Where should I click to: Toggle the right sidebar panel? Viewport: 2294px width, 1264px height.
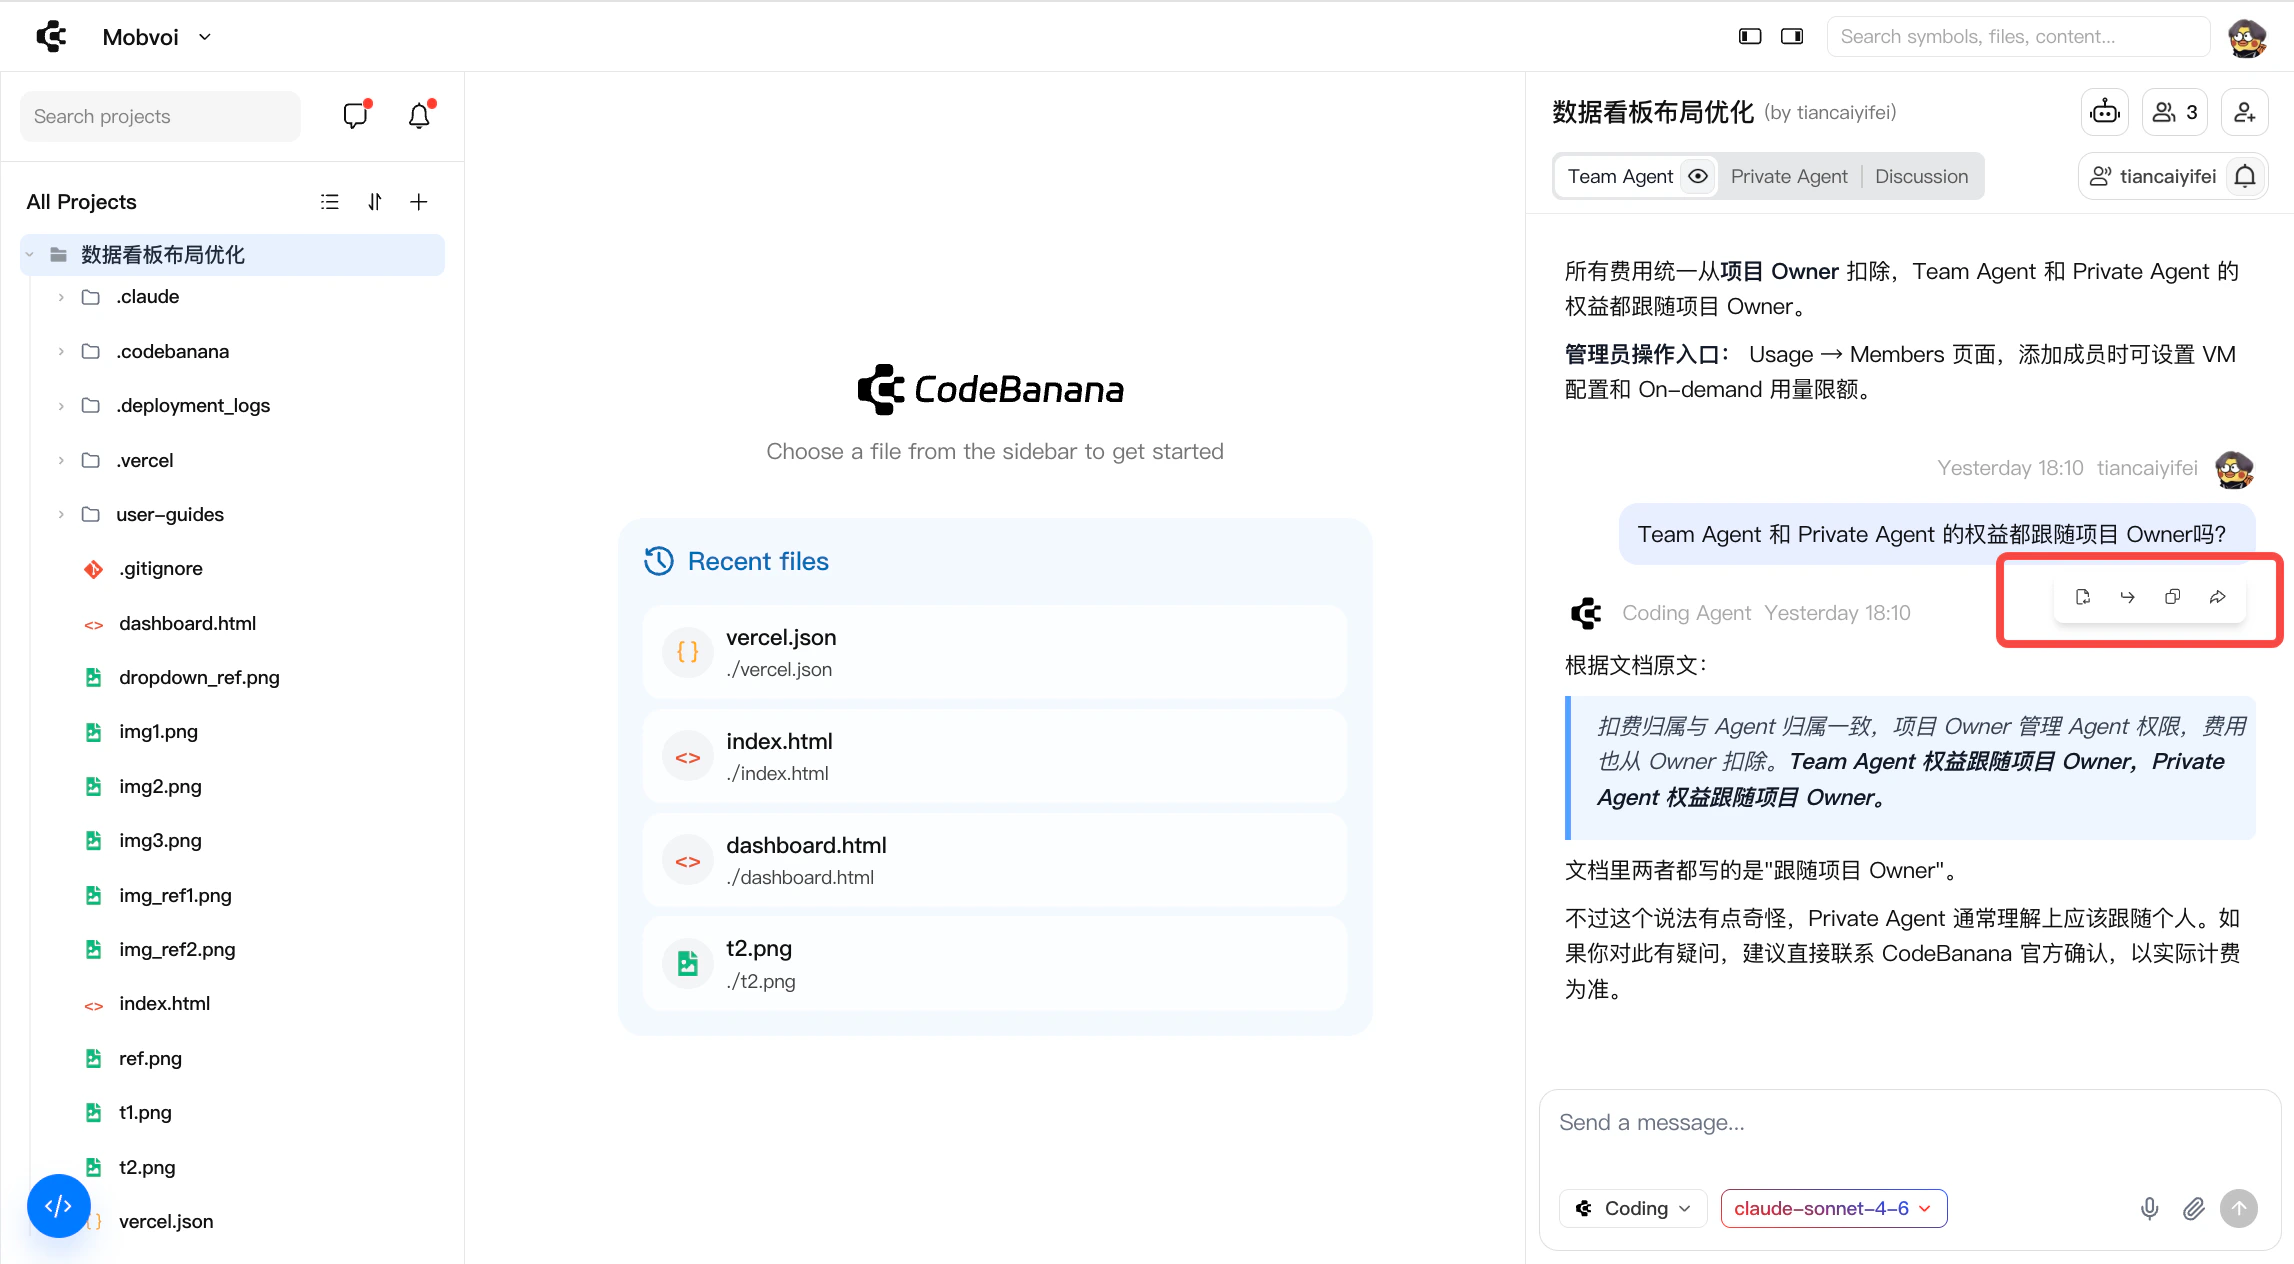tap(1791, 36)
